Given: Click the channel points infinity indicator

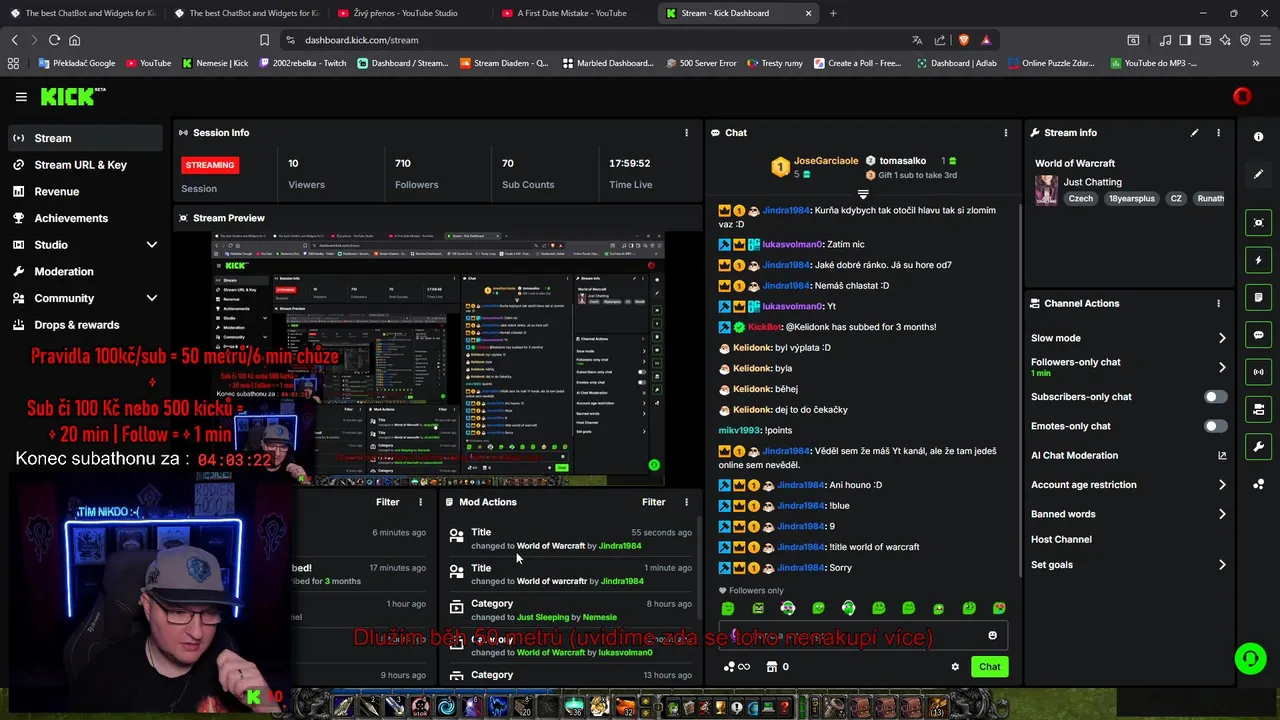Looking at the screenshot, I should click(736, 667).
